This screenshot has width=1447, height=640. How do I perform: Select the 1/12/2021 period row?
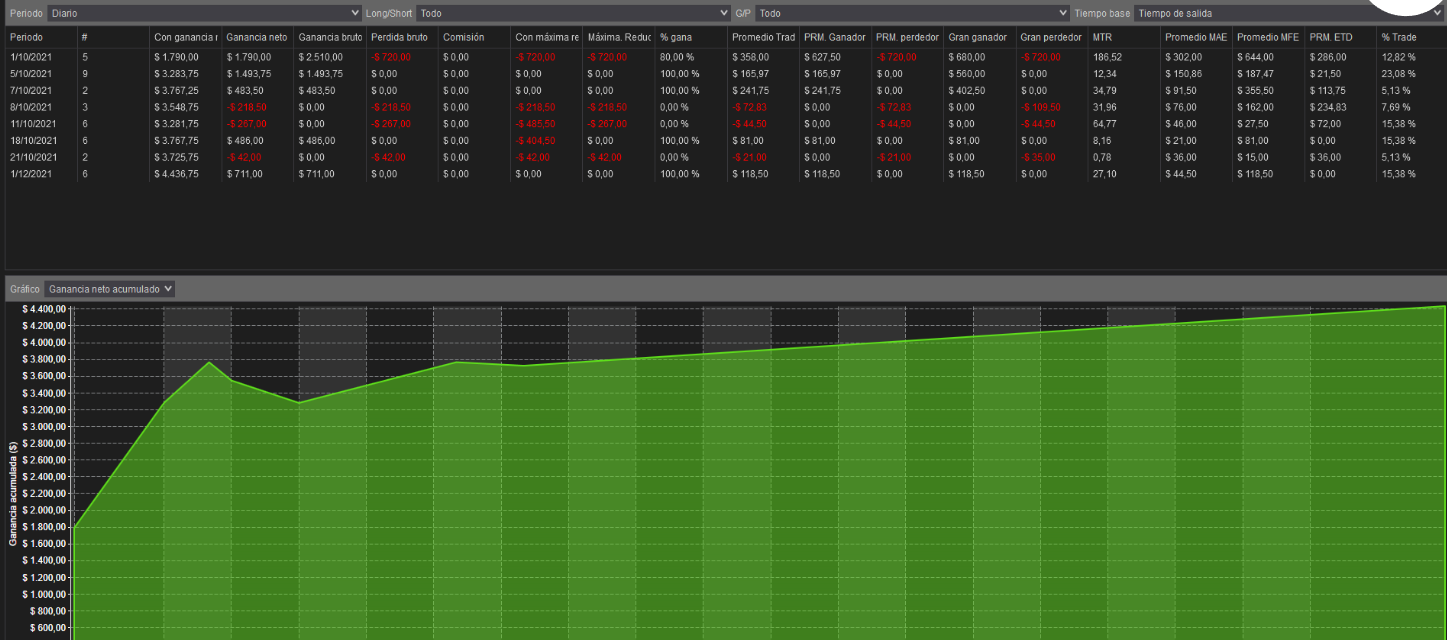(30, 174)
